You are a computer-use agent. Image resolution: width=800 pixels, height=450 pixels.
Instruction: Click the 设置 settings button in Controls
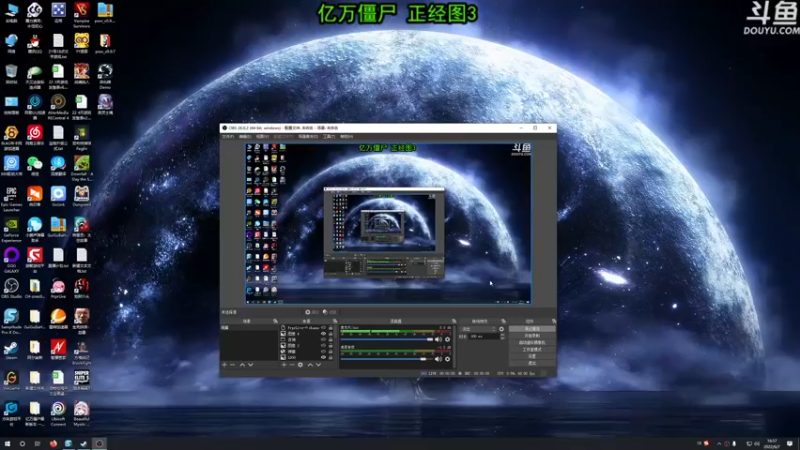[532, 356]
